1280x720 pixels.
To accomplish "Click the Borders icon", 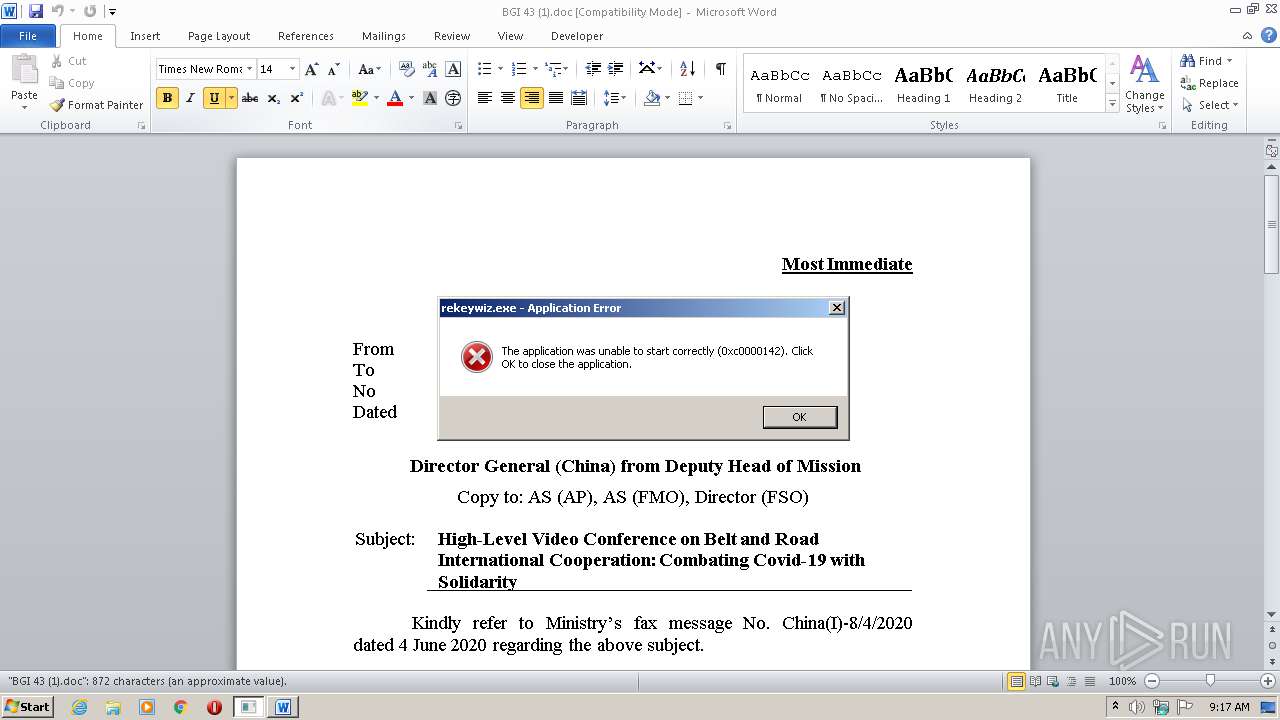I will pyautogui.click(x=685, y=98).
